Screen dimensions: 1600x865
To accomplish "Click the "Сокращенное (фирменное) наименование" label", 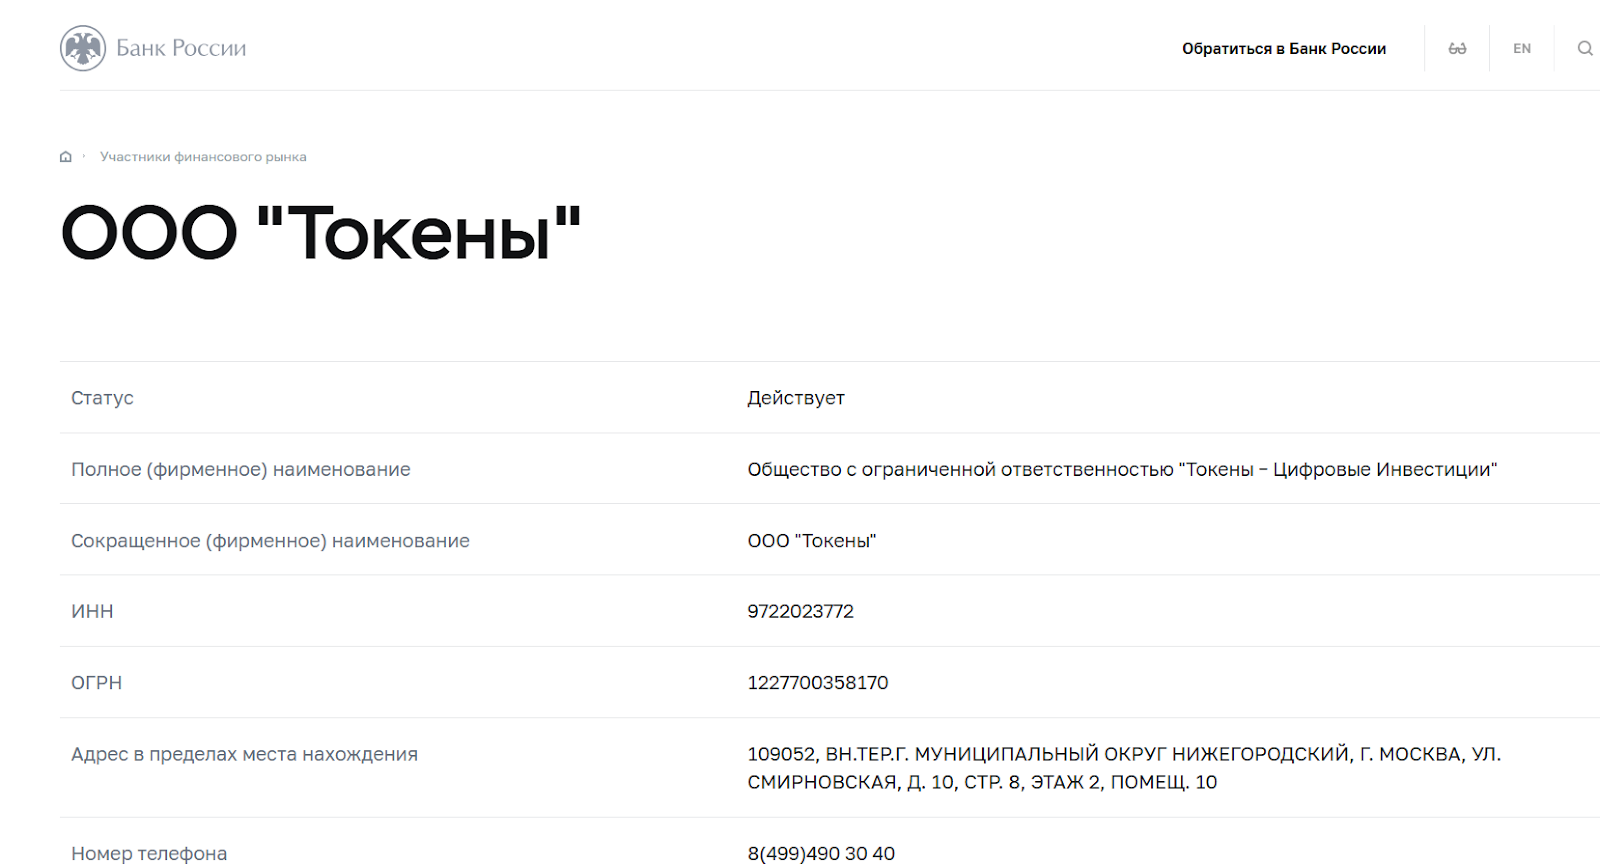I will click(x=270, y=541).
